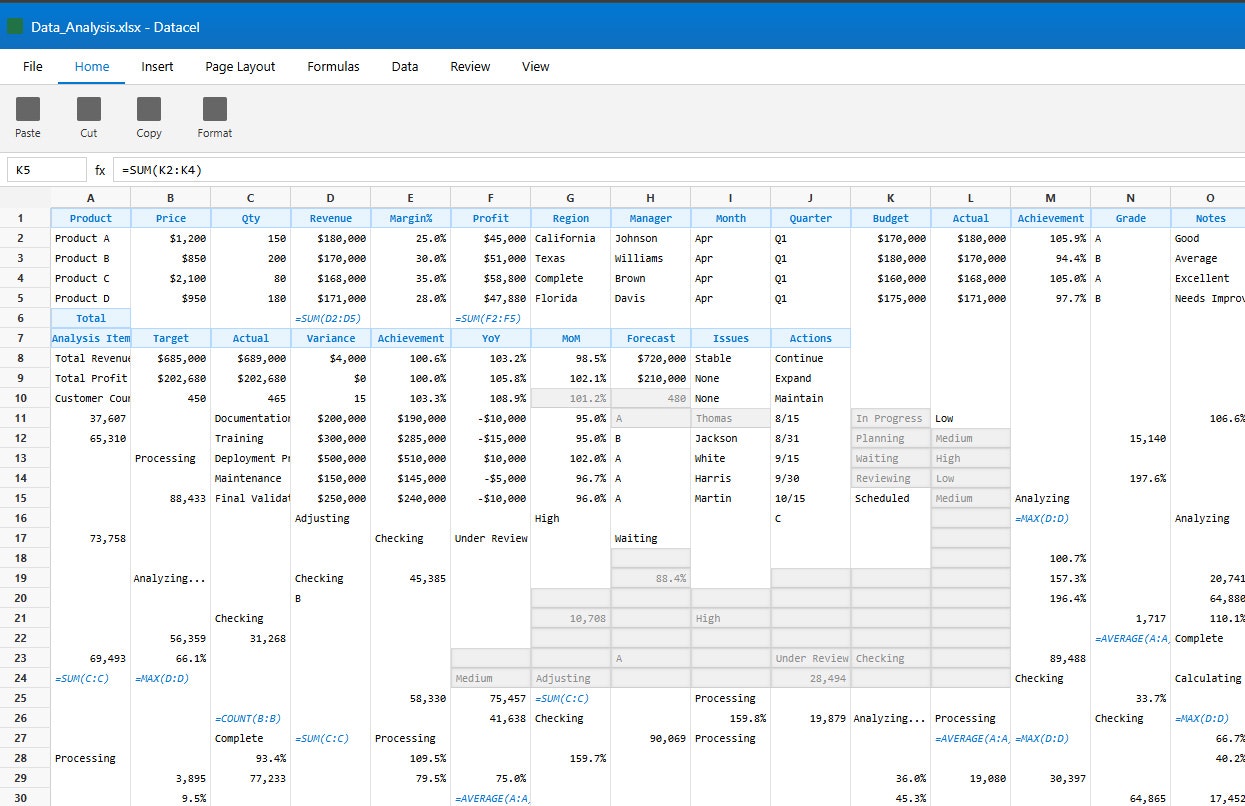The image size is (1245, 806).
Task: Select column K header
Action: 891,198
